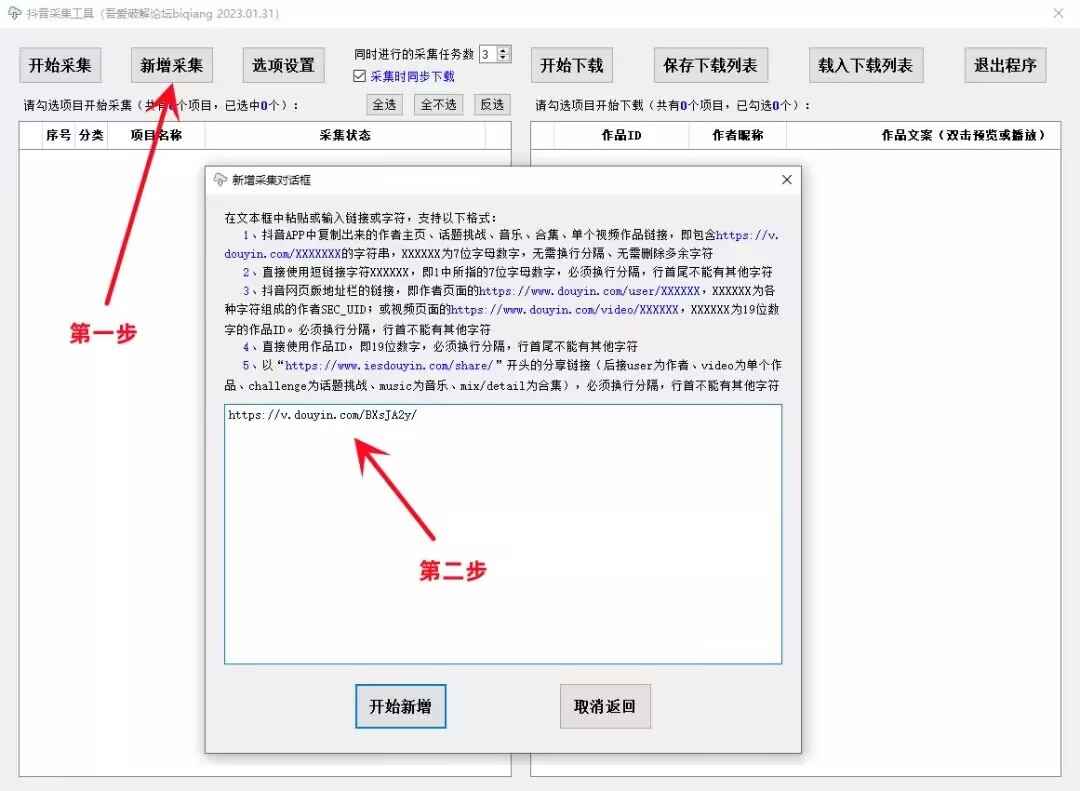
Task: Click the 序号 column header
Action: tap(59, 135)
